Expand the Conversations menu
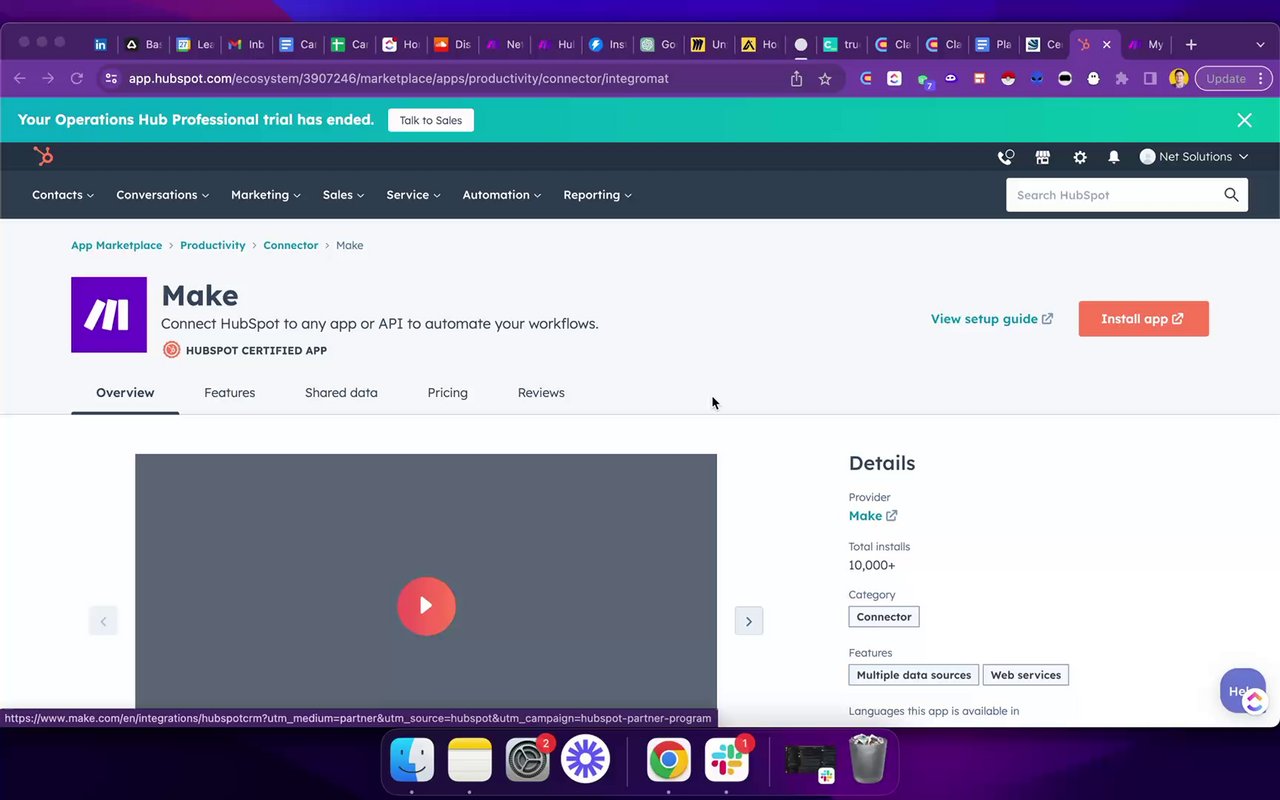1280x800 pixels. coord(163,195)
